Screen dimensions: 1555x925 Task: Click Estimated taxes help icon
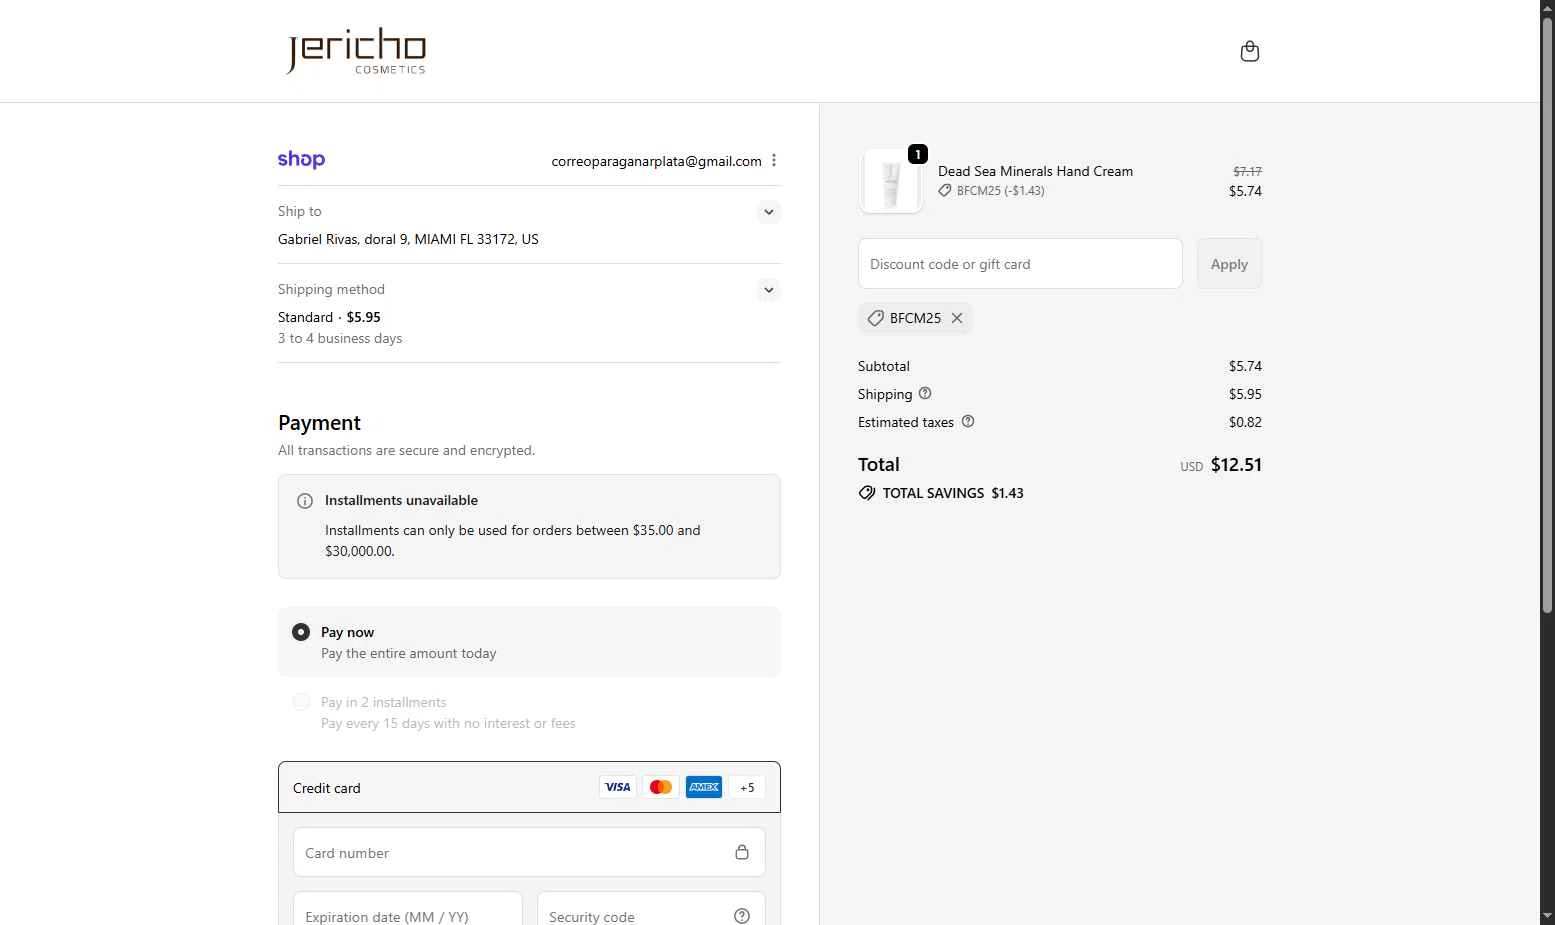(968, 421)
